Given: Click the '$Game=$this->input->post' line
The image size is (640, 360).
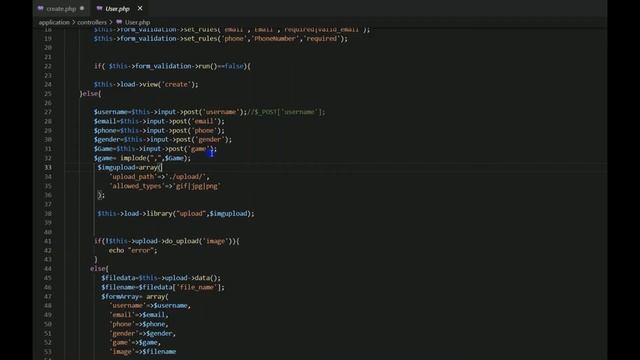Looking at the screenshot, I should [156, 149].
